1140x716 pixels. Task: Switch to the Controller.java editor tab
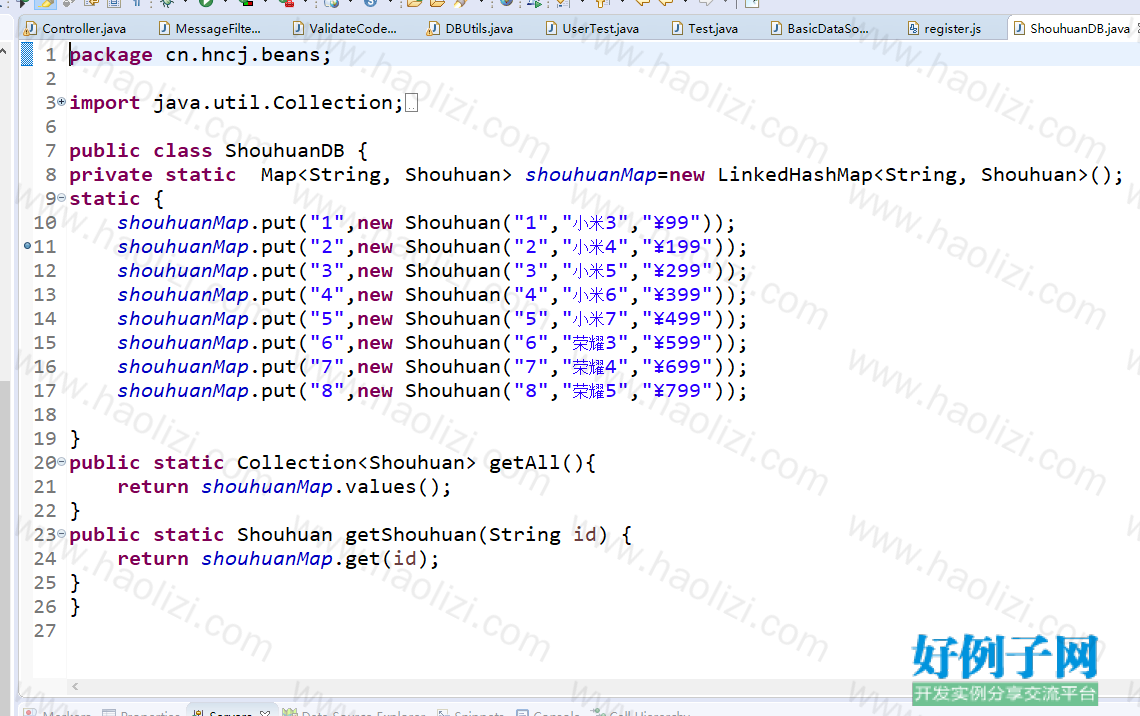coord(75,28)
